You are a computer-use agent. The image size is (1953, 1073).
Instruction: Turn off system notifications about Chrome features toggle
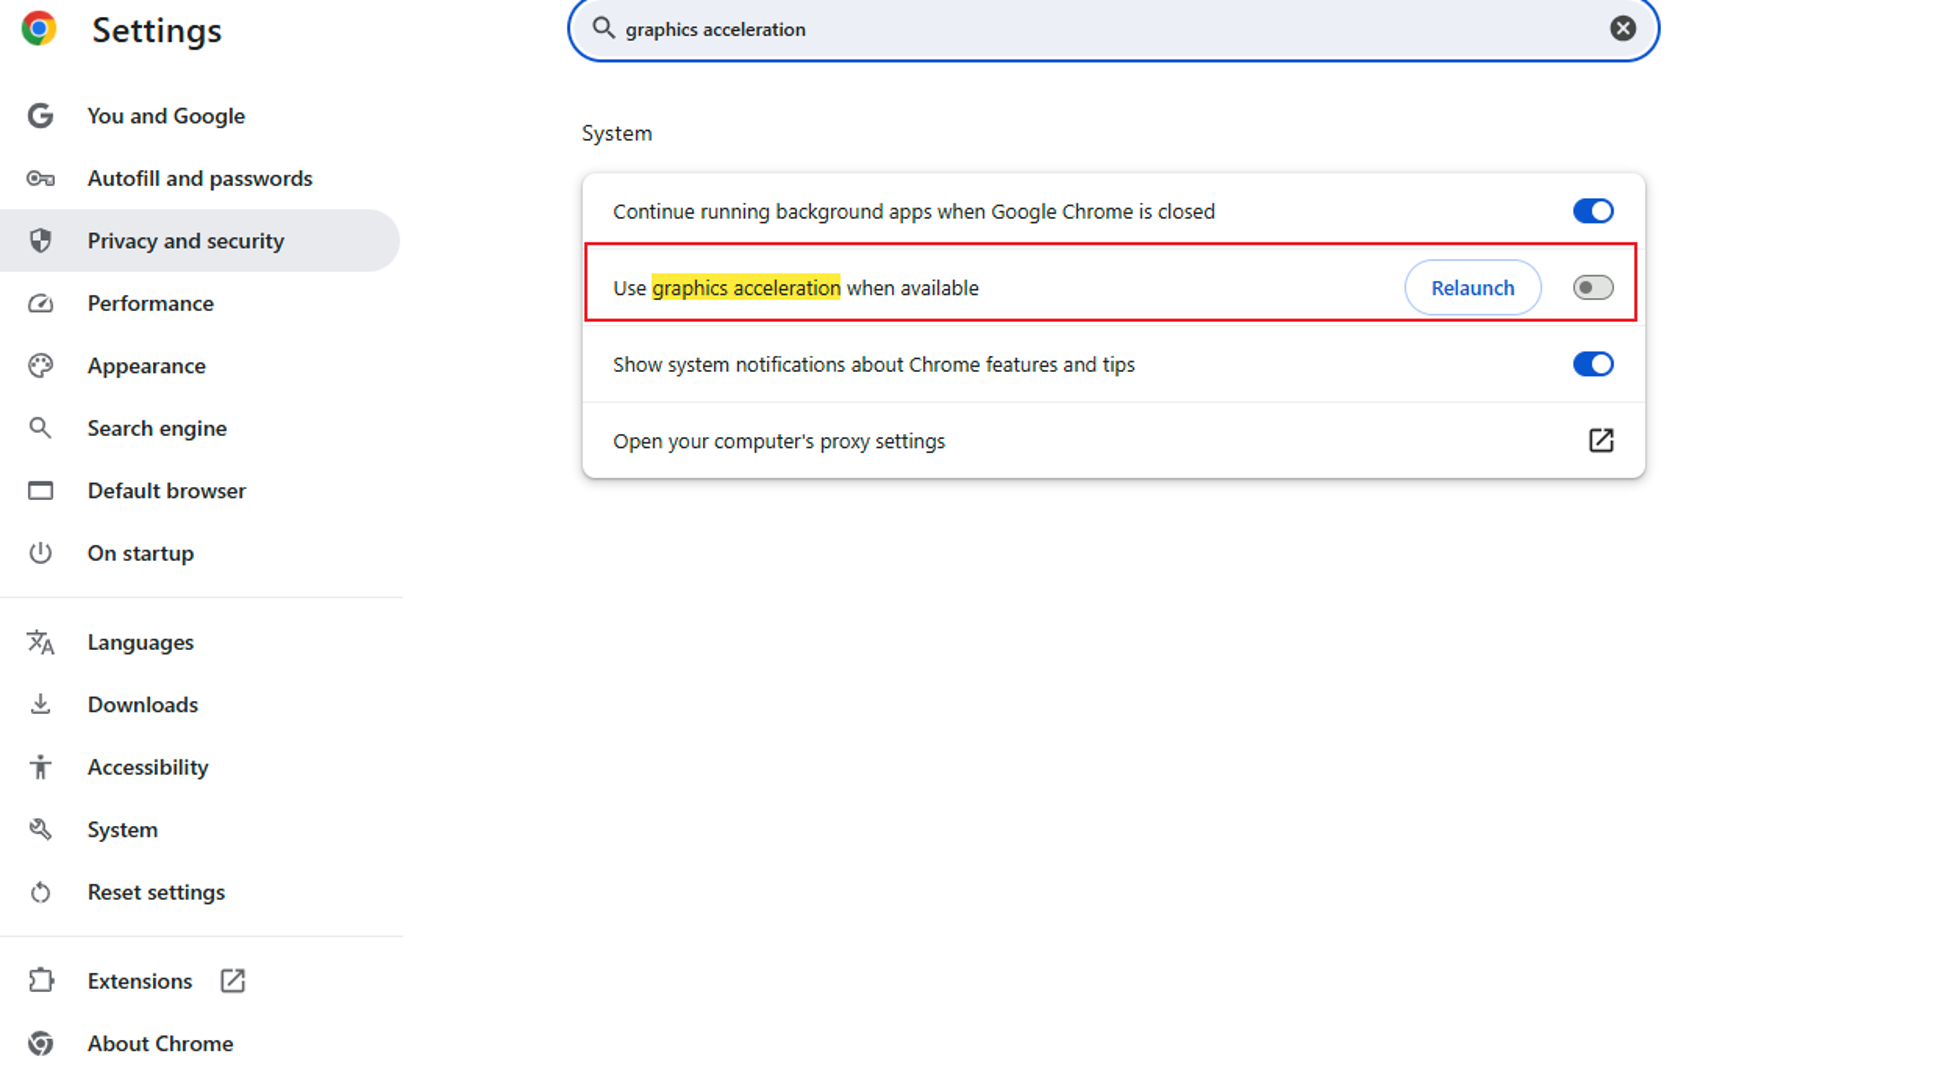coord(1593,364)
